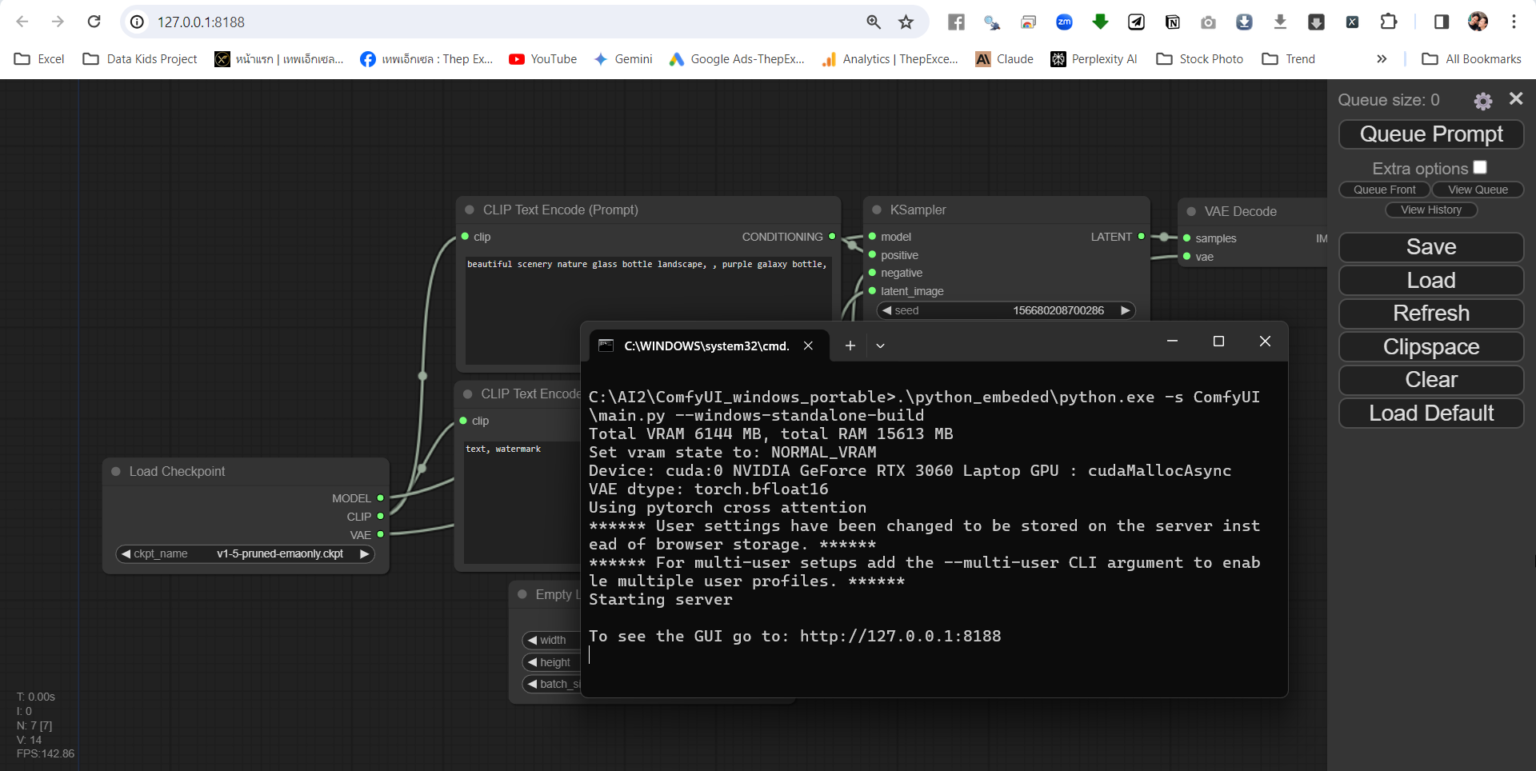
Task: Open the browser extensions puzzle icon
Action: pos(1388,21)
